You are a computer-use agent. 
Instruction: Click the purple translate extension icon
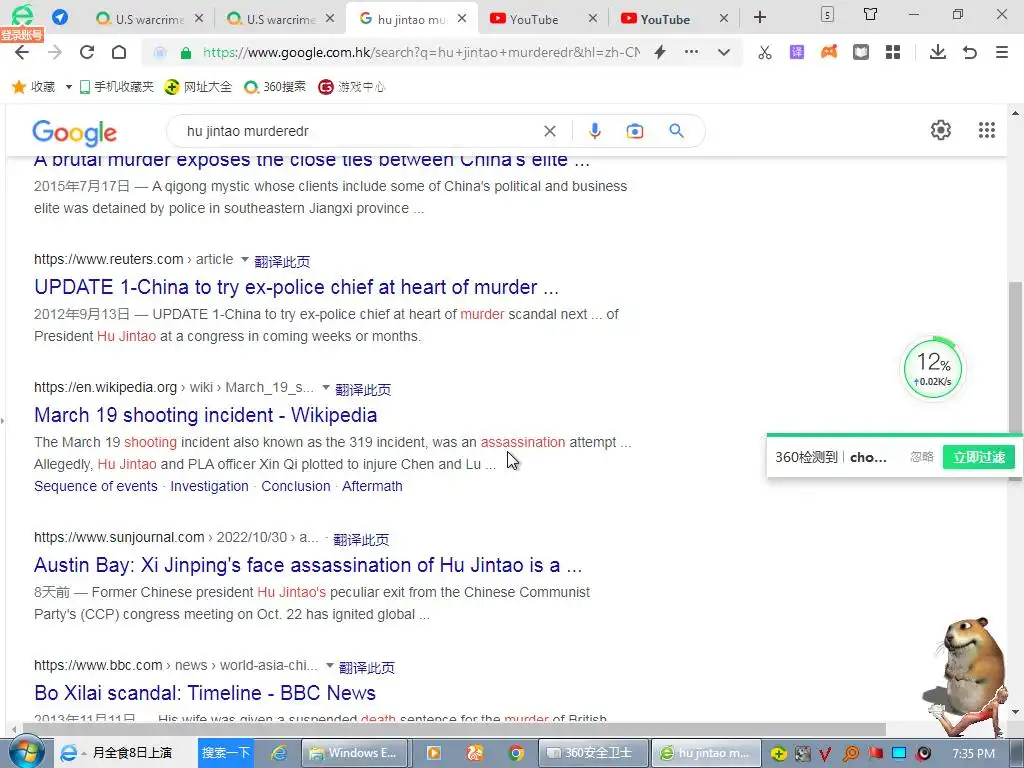coord(797,52)
